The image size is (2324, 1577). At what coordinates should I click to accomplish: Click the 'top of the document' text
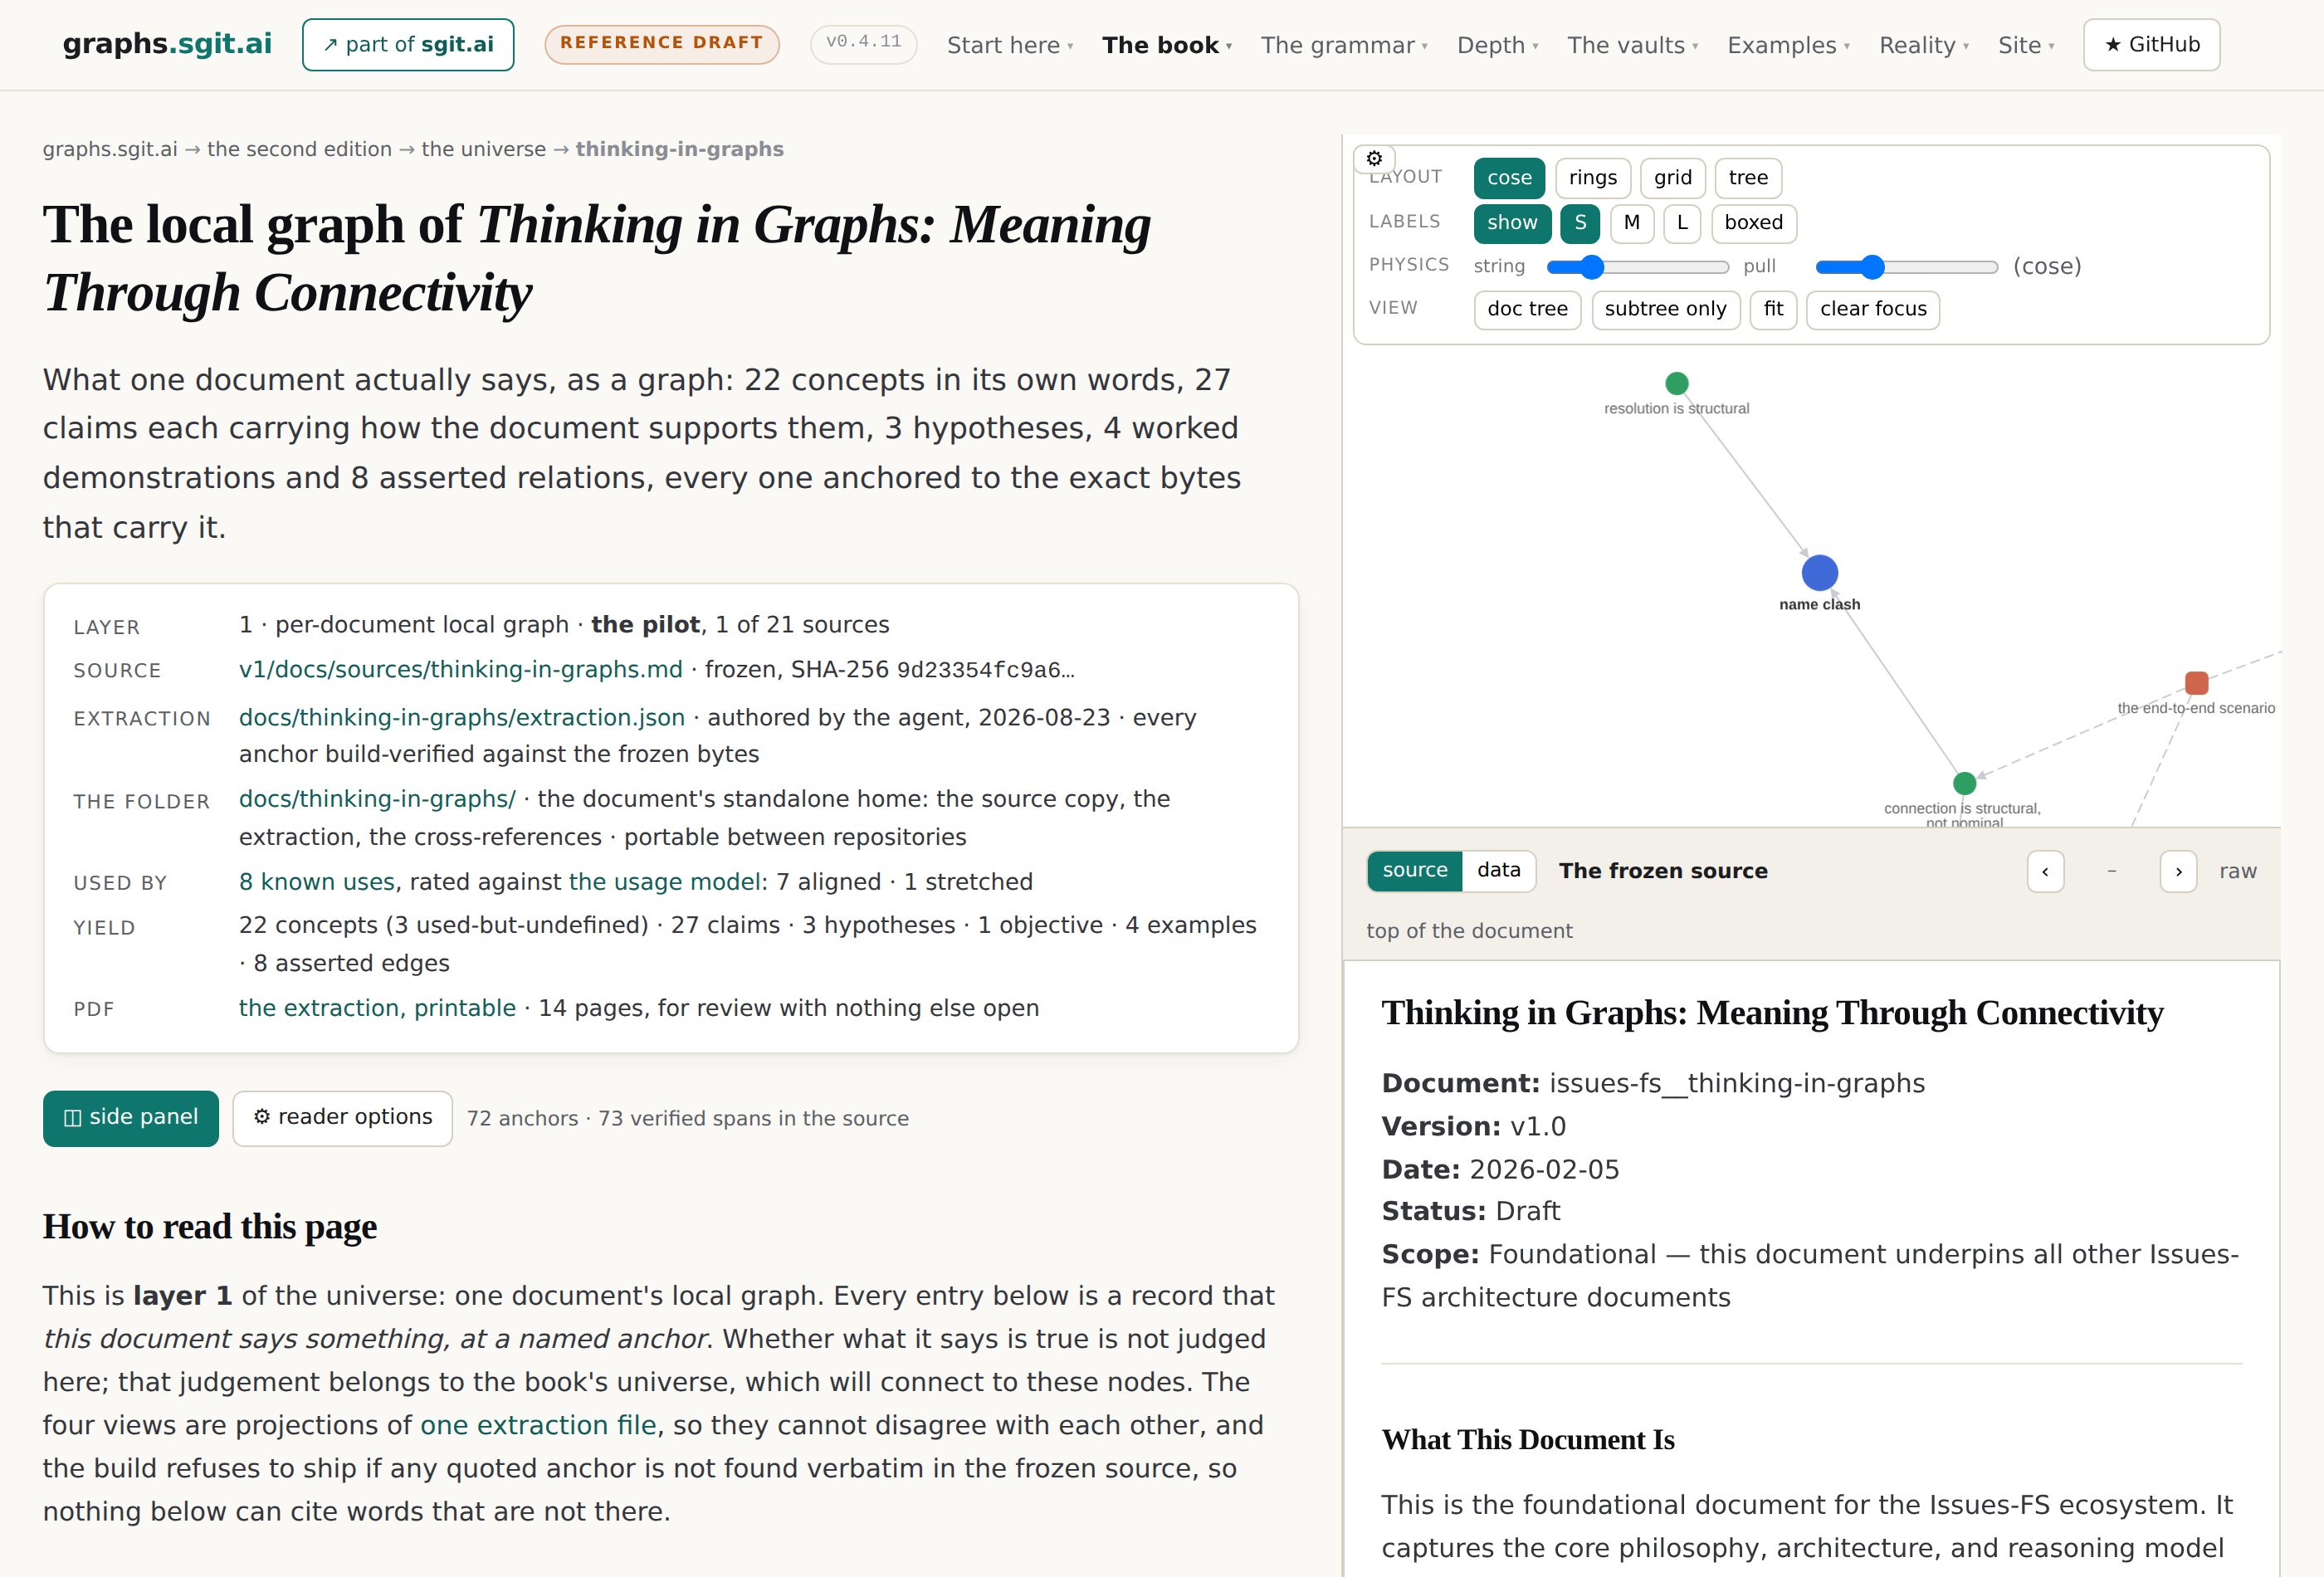point(1469,932)
